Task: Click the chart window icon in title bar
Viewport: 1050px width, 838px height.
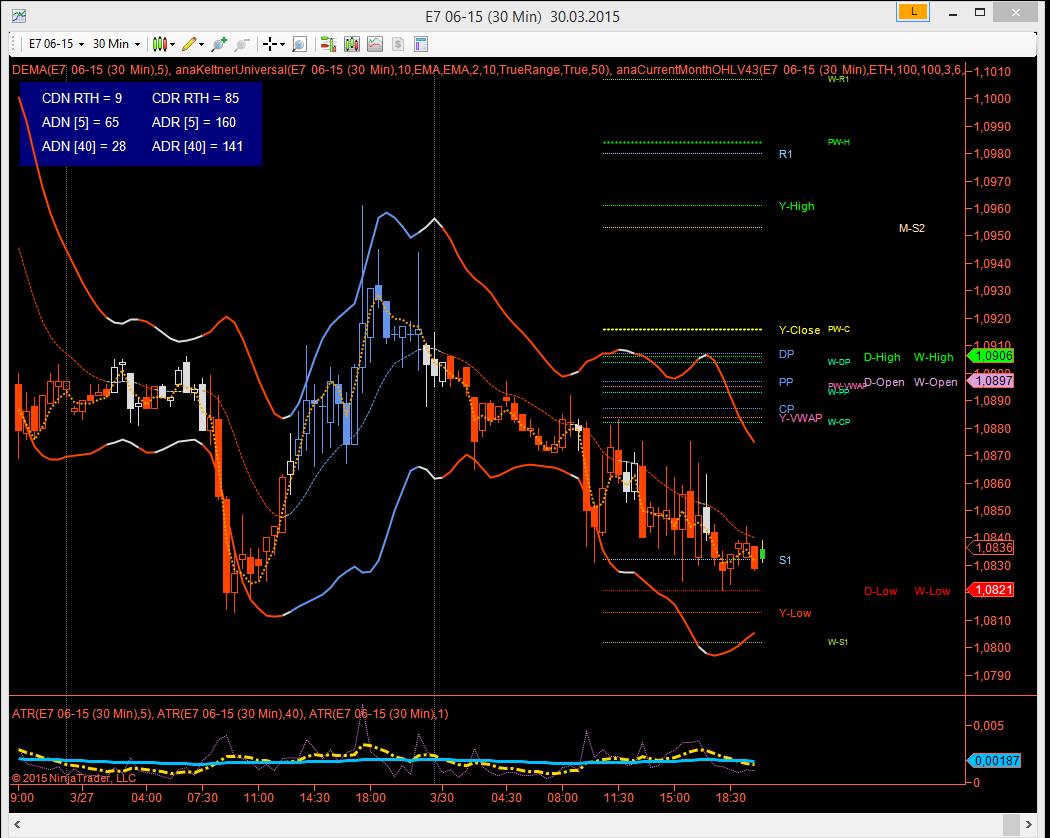Action: tap(19, 15)
